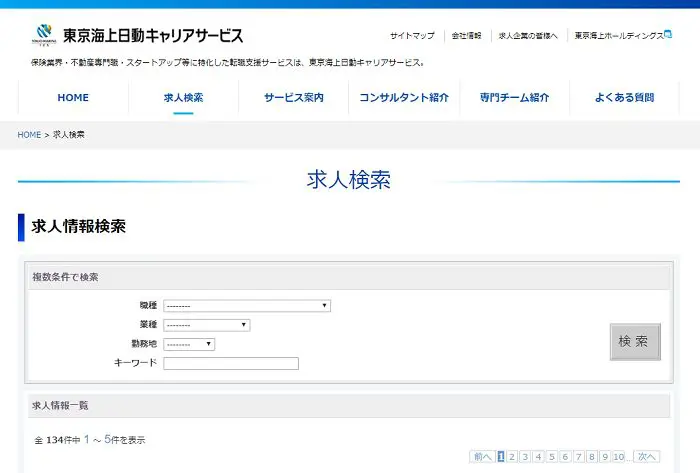Go to results page 9
Viewport: 700px width, 473px height.
pyautogui.click(x=605, y=456)
